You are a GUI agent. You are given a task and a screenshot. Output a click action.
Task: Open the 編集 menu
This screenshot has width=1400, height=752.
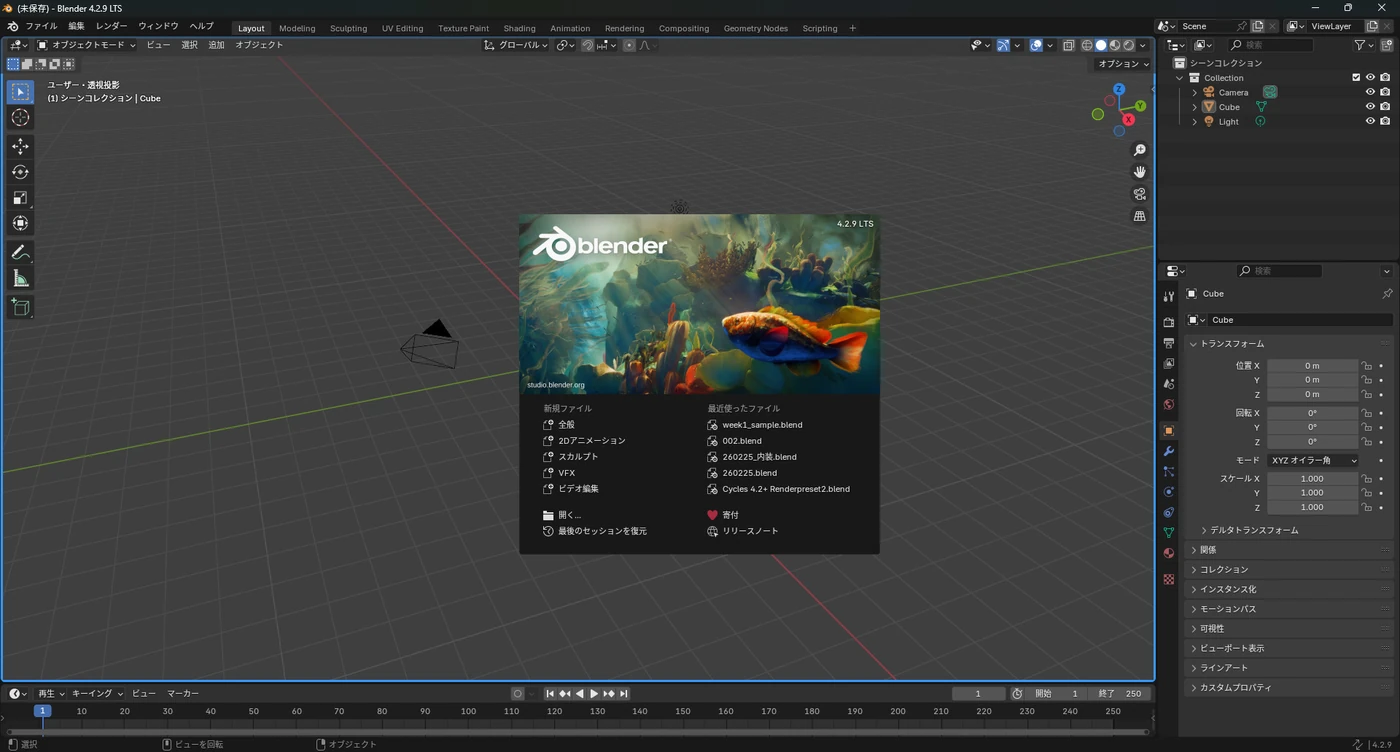point(76,26)
